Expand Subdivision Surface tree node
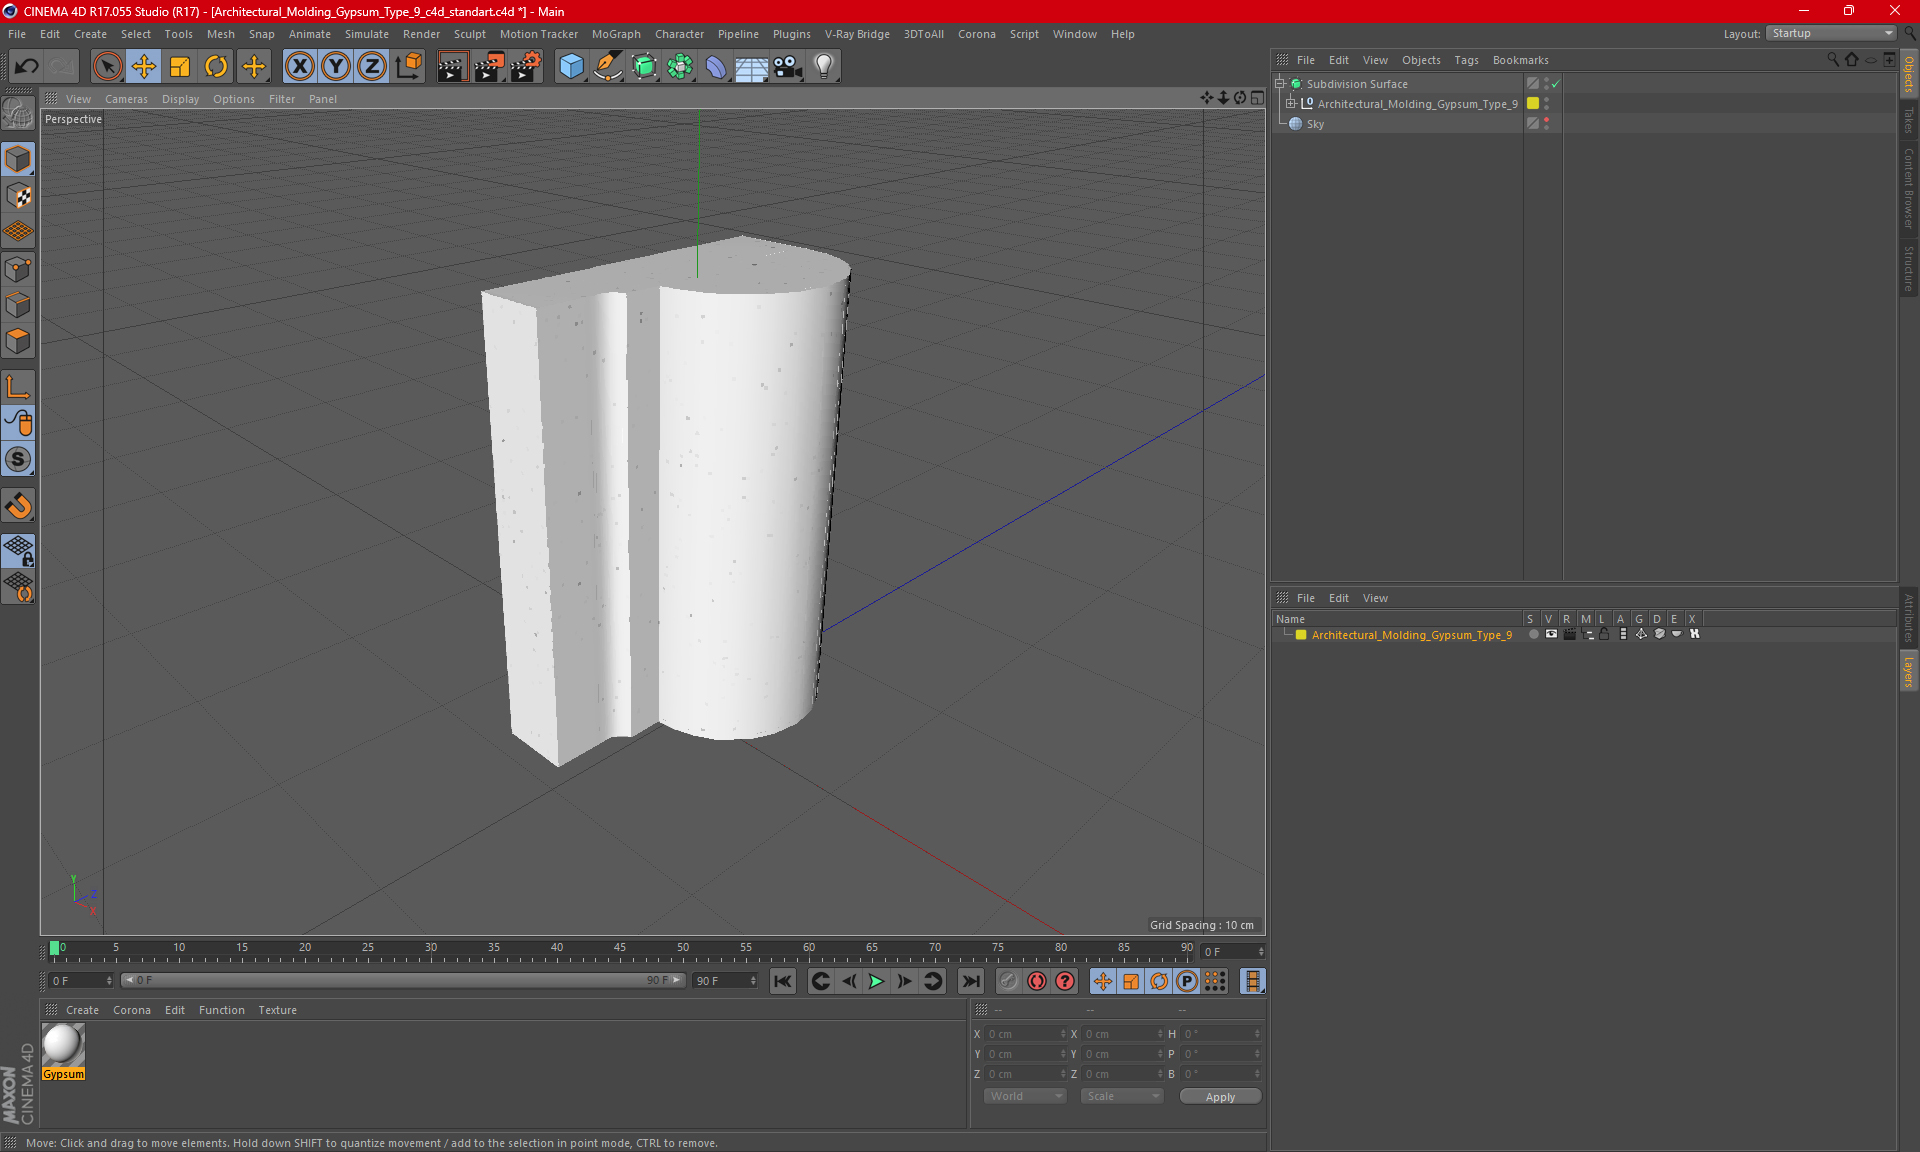The image size is (1920, 1152). [x=1280, y=84]
